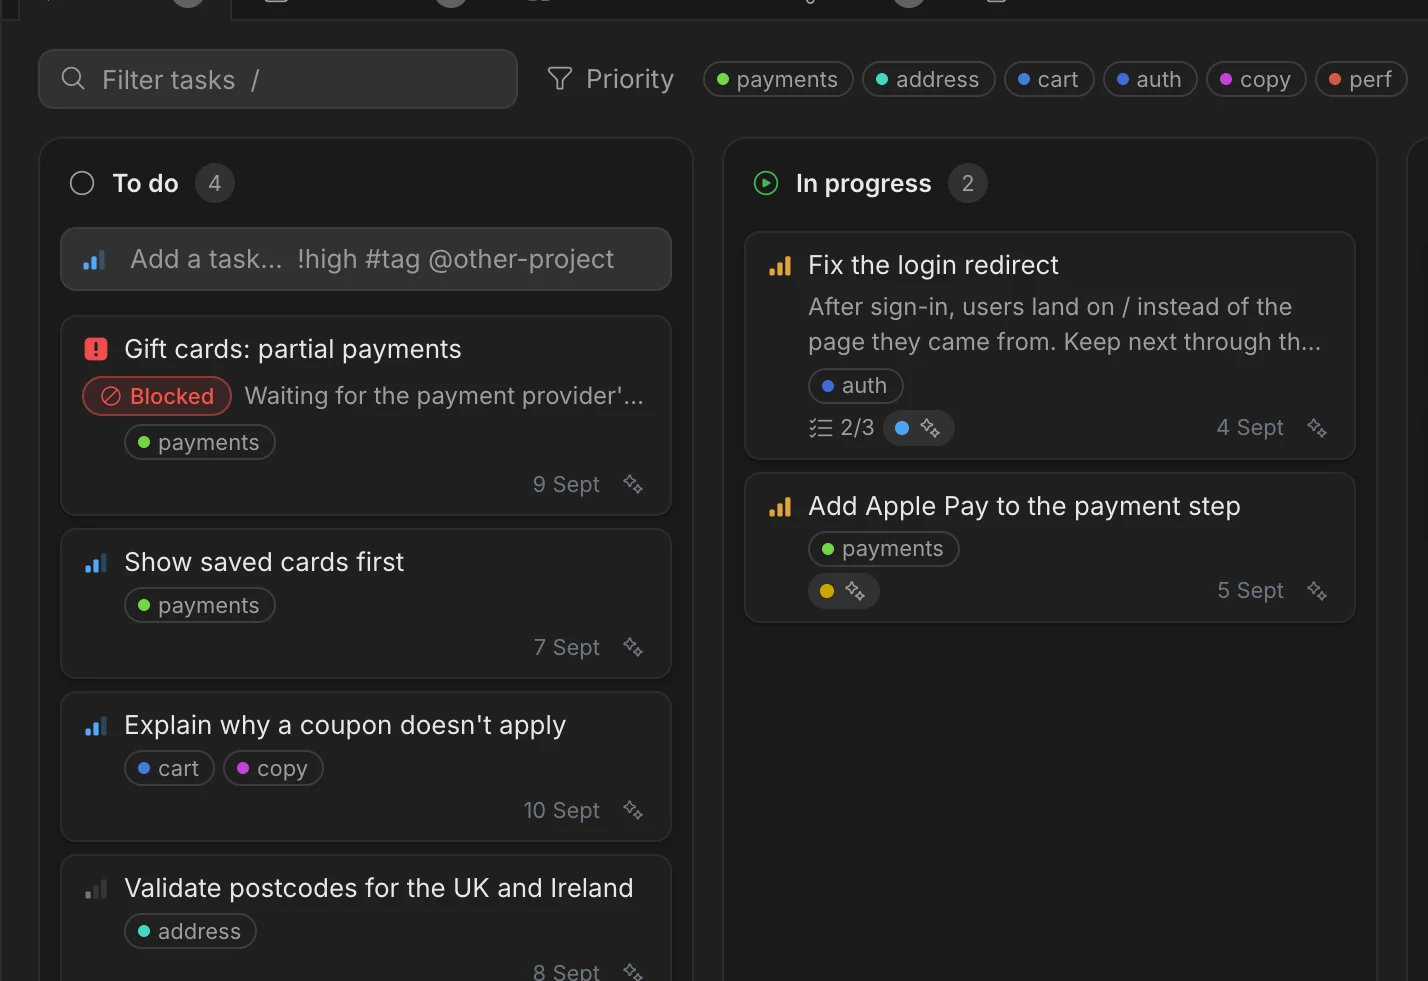Click blue dot sparkle pill on login redirect
The image size is (1428, 981).
[919, 428]
